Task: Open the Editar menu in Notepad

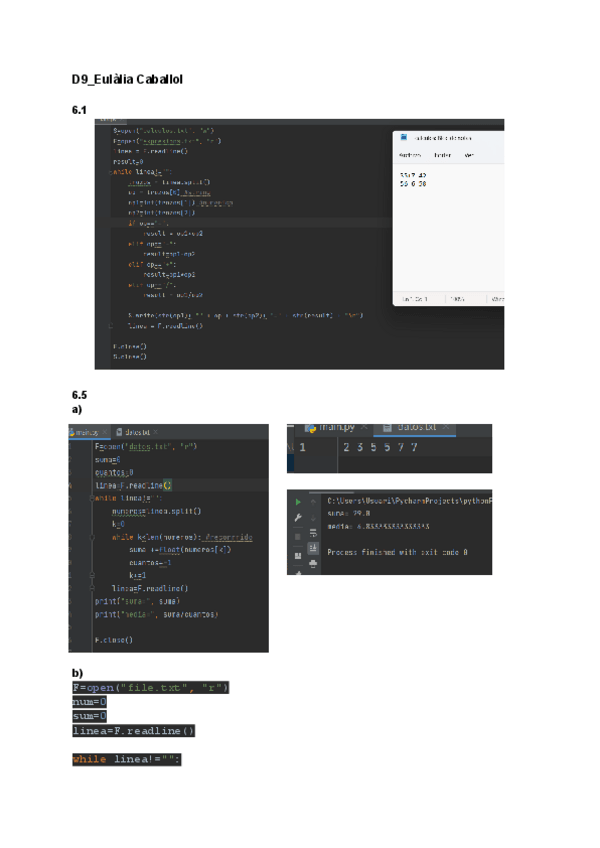Action: tap(443, 155)
